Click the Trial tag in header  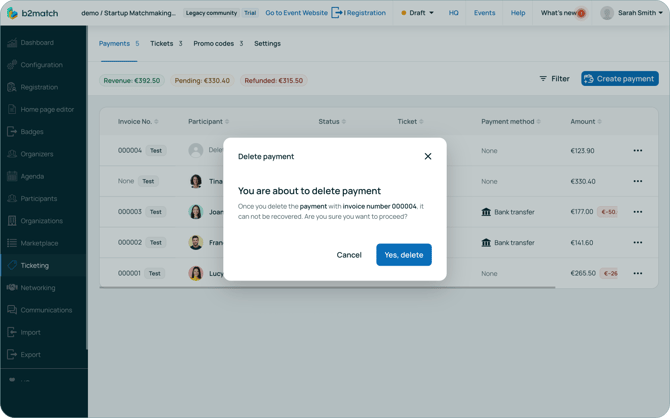pyautogui.click(x=250, y=13)
